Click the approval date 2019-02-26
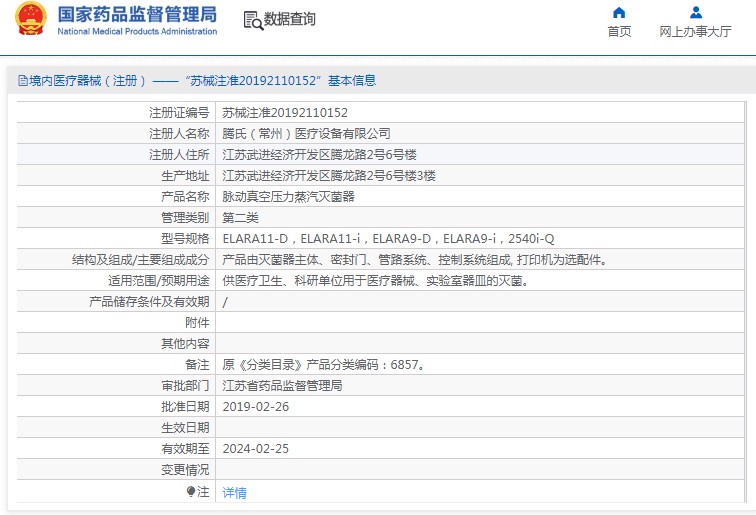This screenshot has height=515, width=756. (x=256, y=407)
